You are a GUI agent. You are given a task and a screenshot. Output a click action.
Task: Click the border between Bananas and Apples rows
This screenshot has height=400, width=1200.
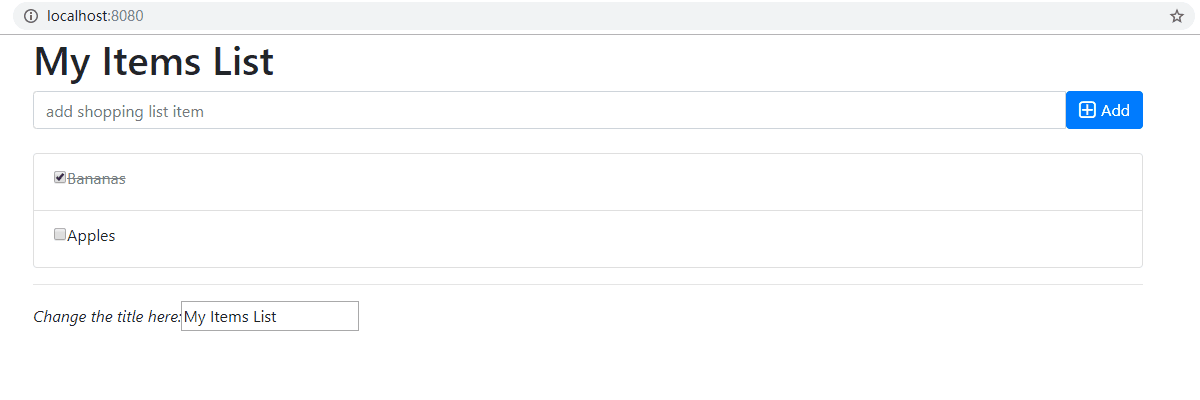(588, 210)
